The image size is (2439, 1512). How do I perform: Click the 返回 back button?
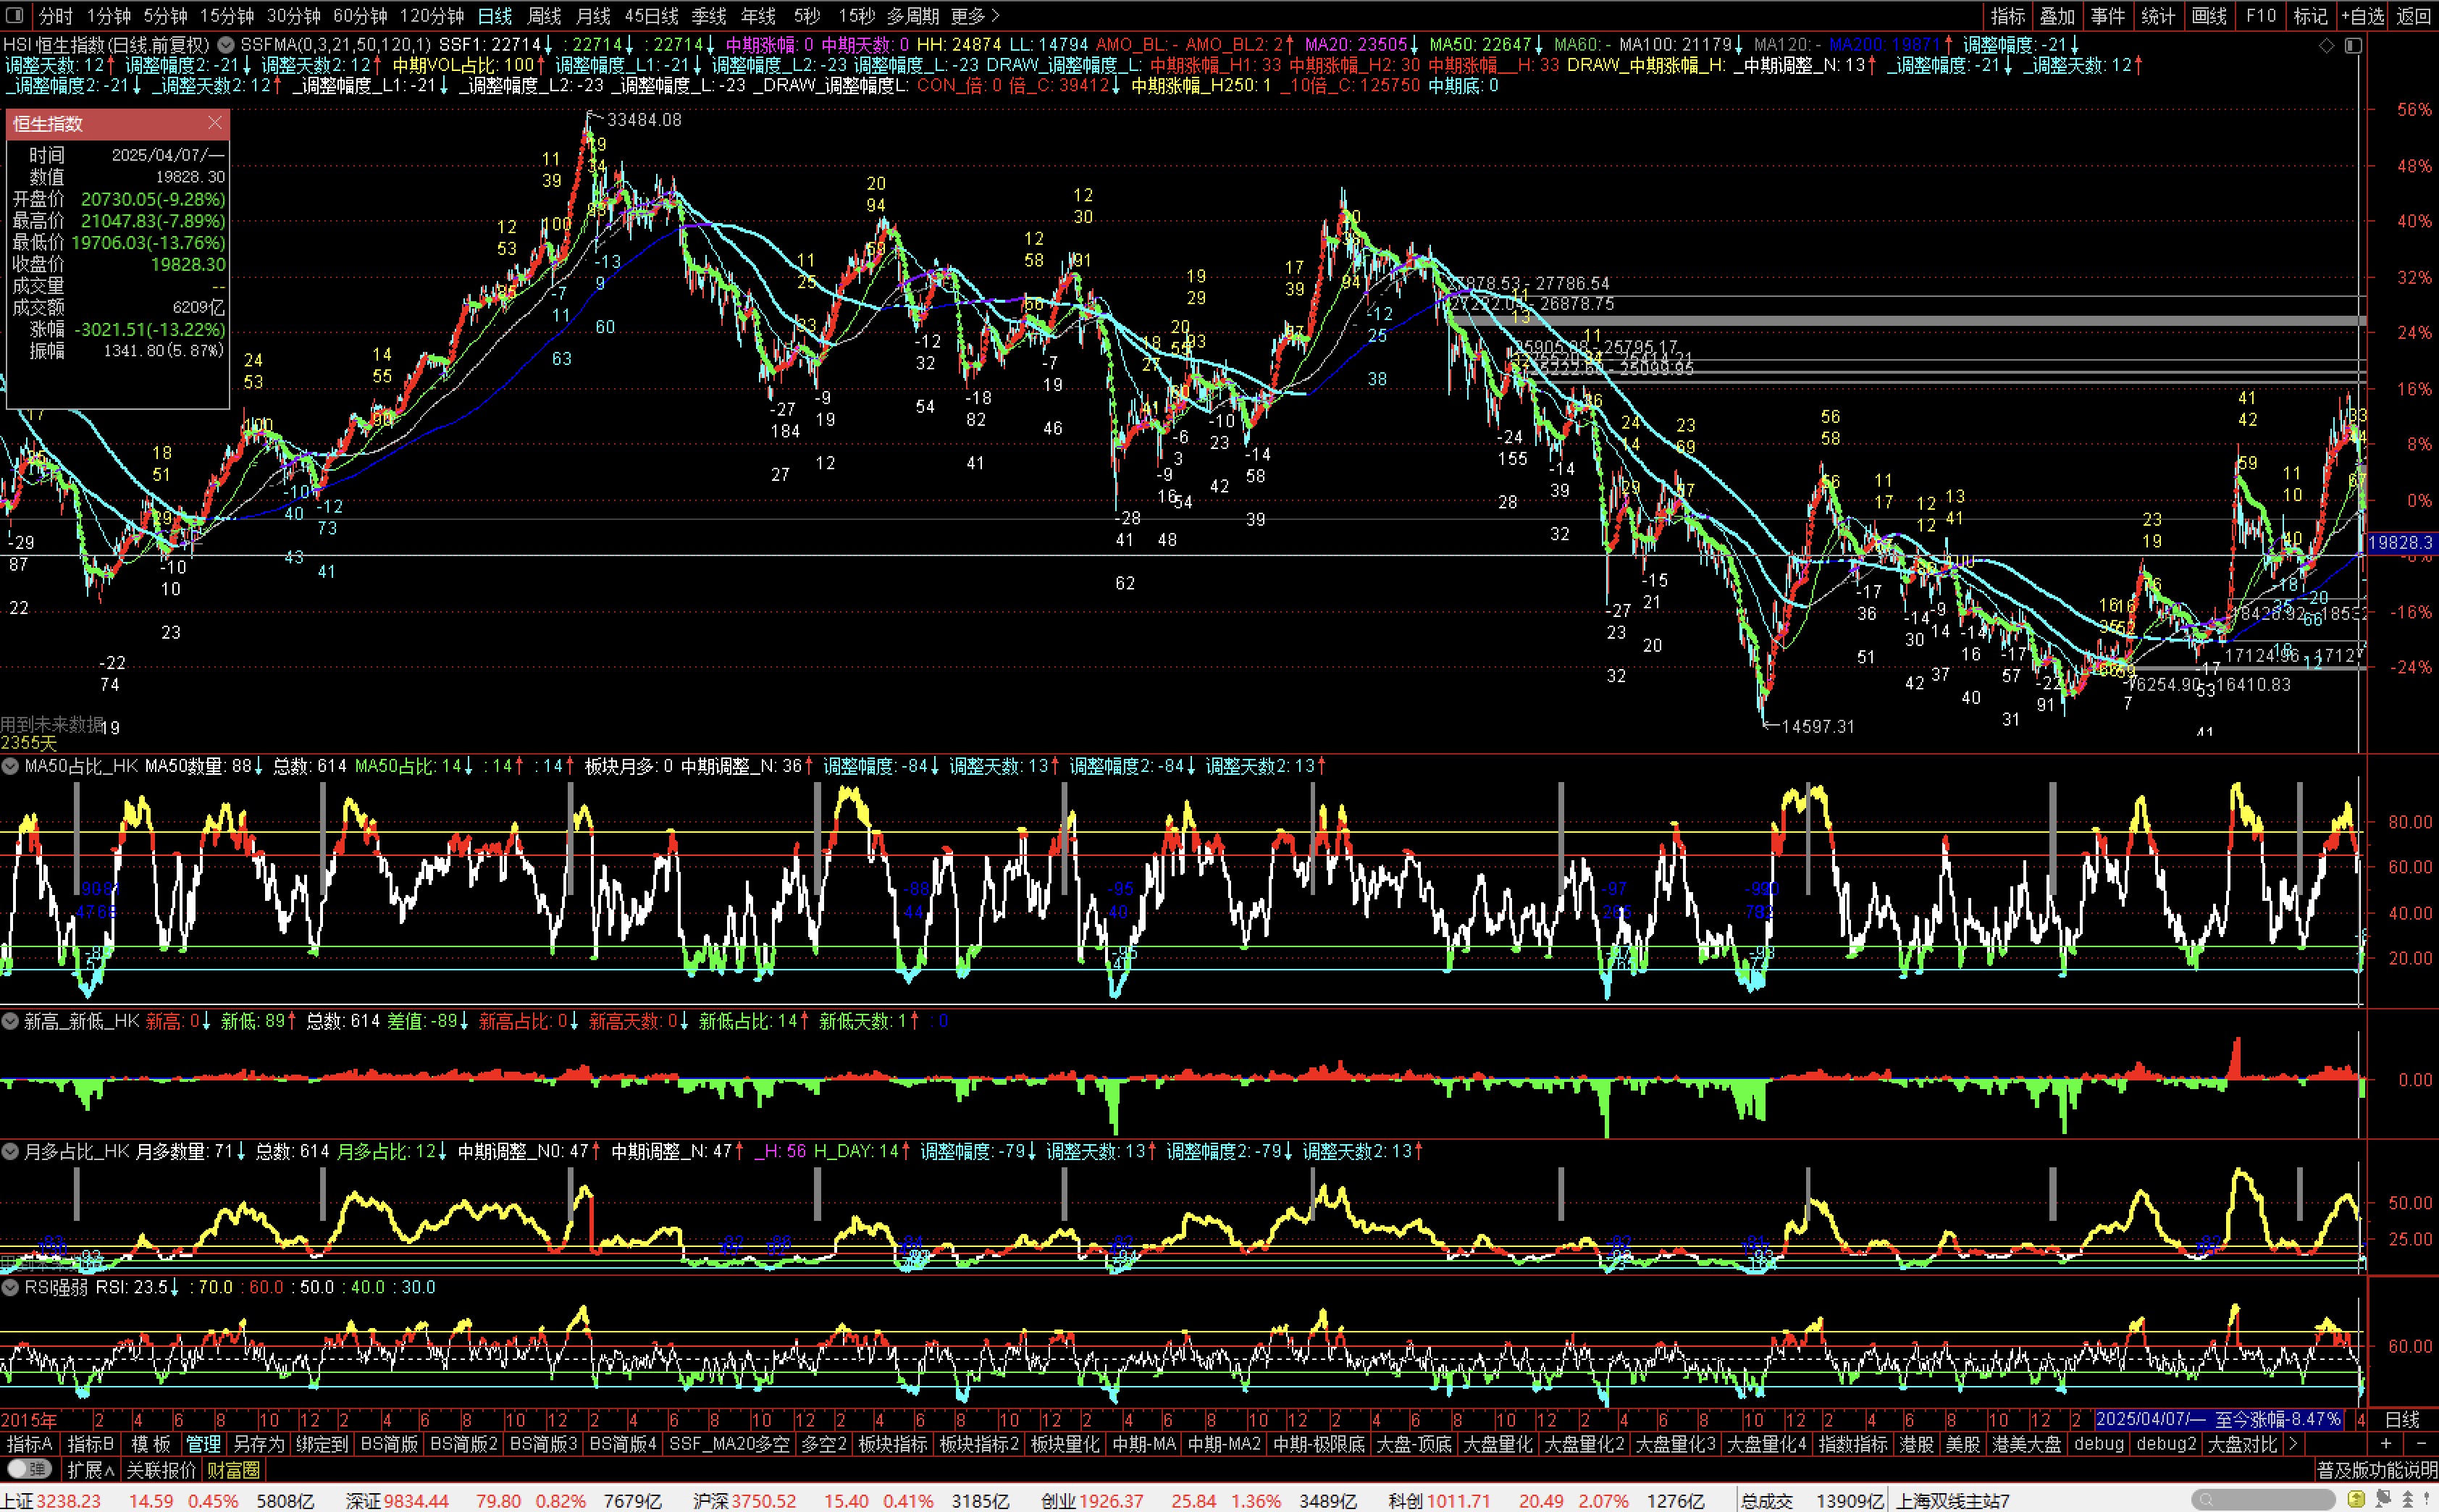coord(2414,15)
